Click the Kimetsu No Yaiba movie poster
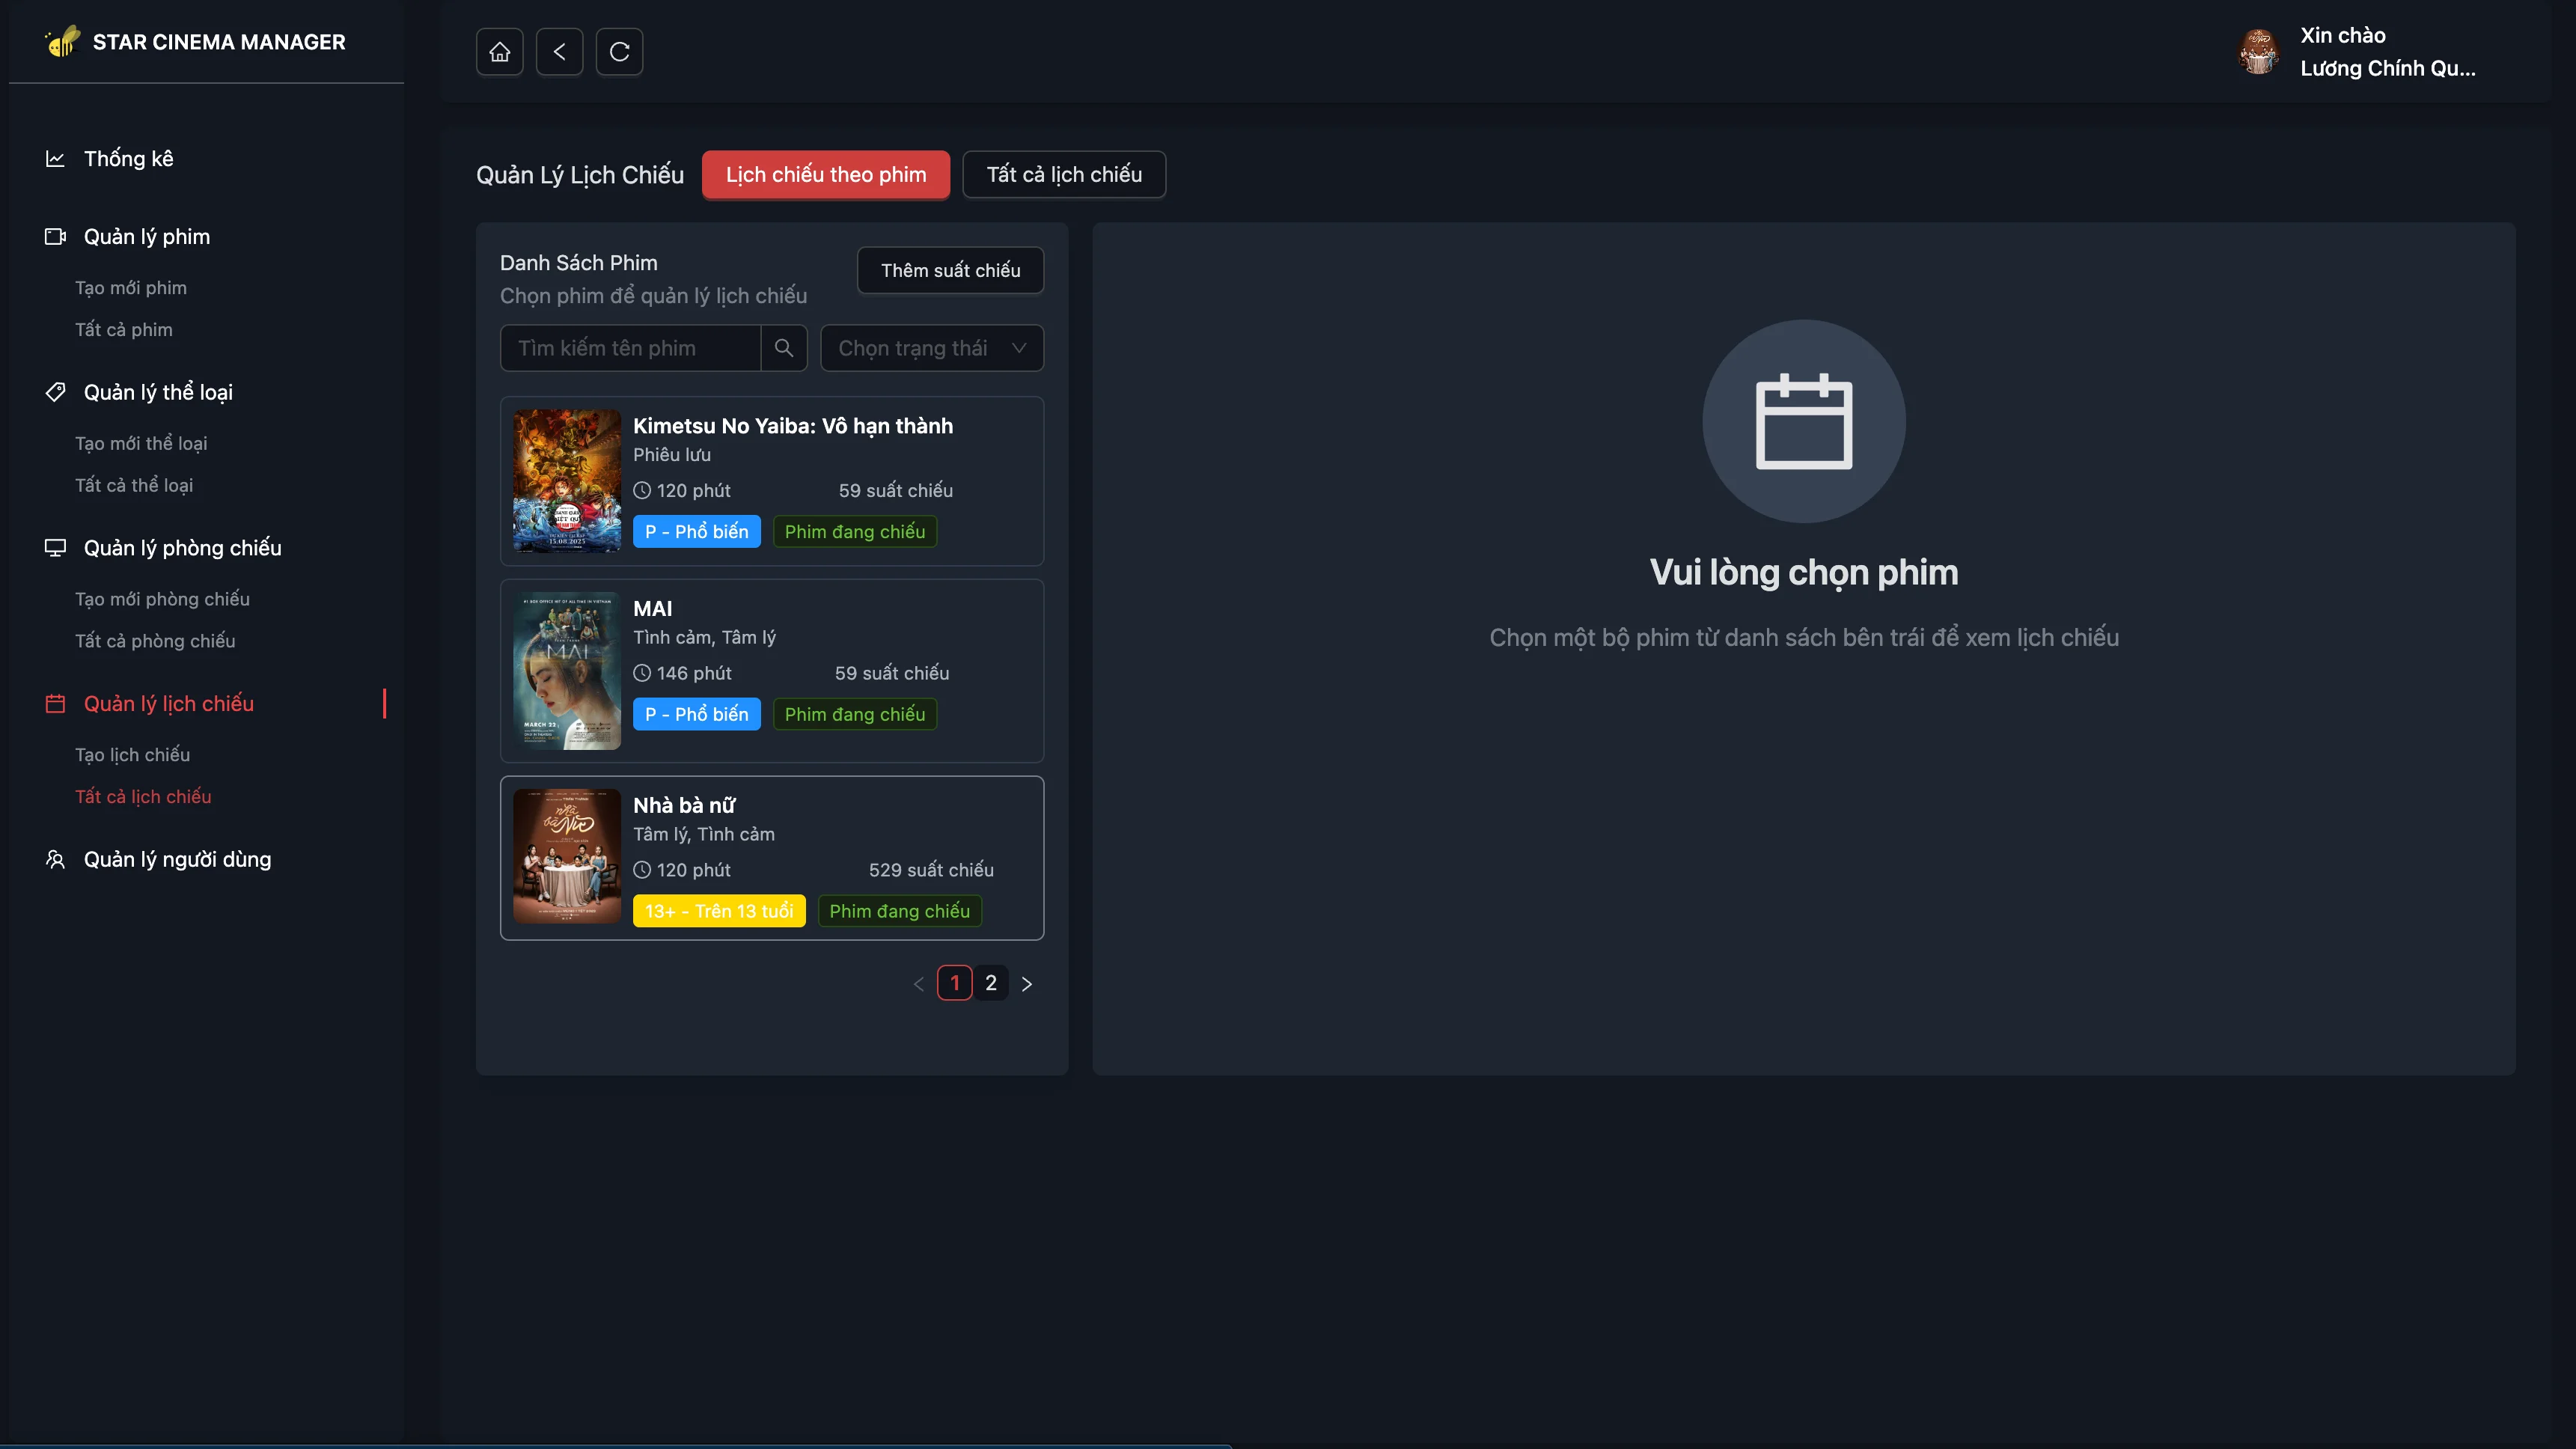 566,481
